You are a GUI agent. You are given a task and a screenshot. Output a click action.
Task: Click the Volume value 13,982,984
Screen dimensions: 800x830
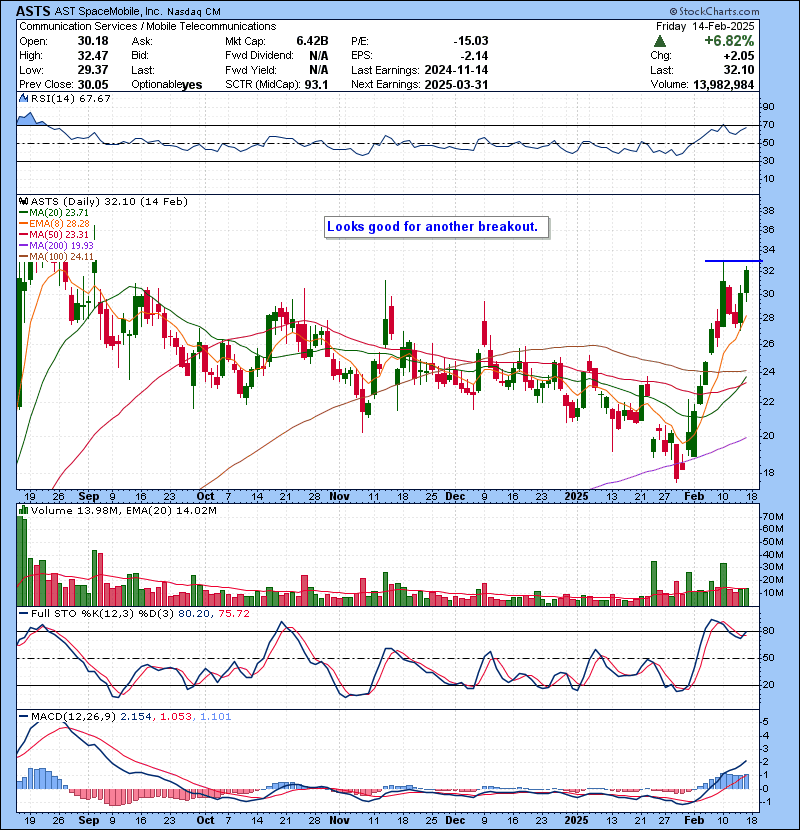[723, 84]
